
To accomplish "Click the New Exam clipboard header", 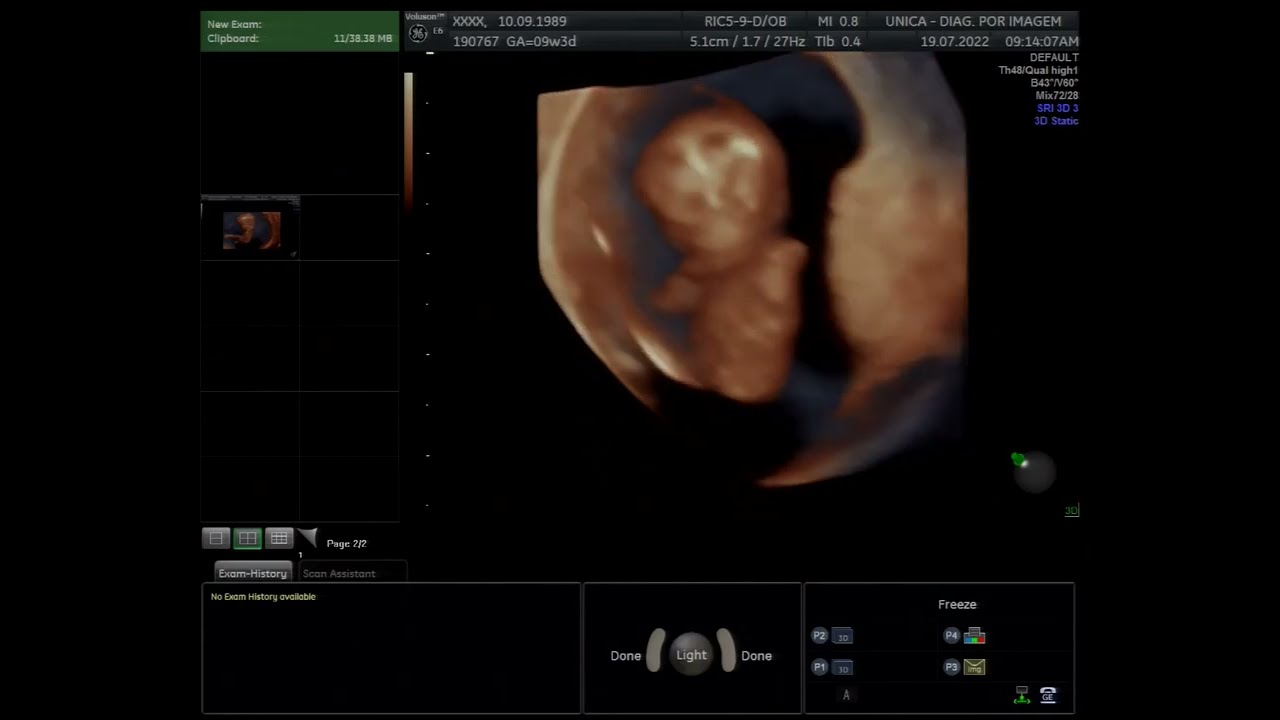I will pos(300,31).
